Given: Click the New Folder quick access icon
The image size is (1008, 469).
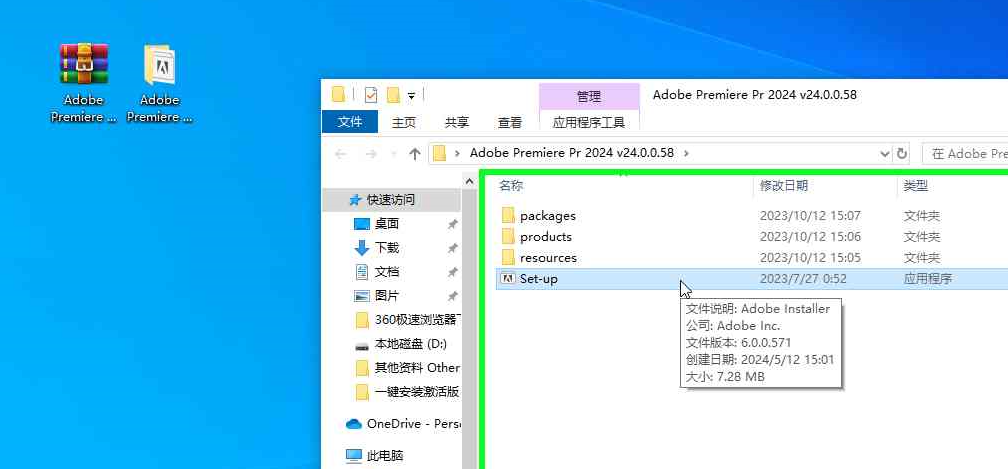Looking at the screenshot, I should (x=393, y=95).
